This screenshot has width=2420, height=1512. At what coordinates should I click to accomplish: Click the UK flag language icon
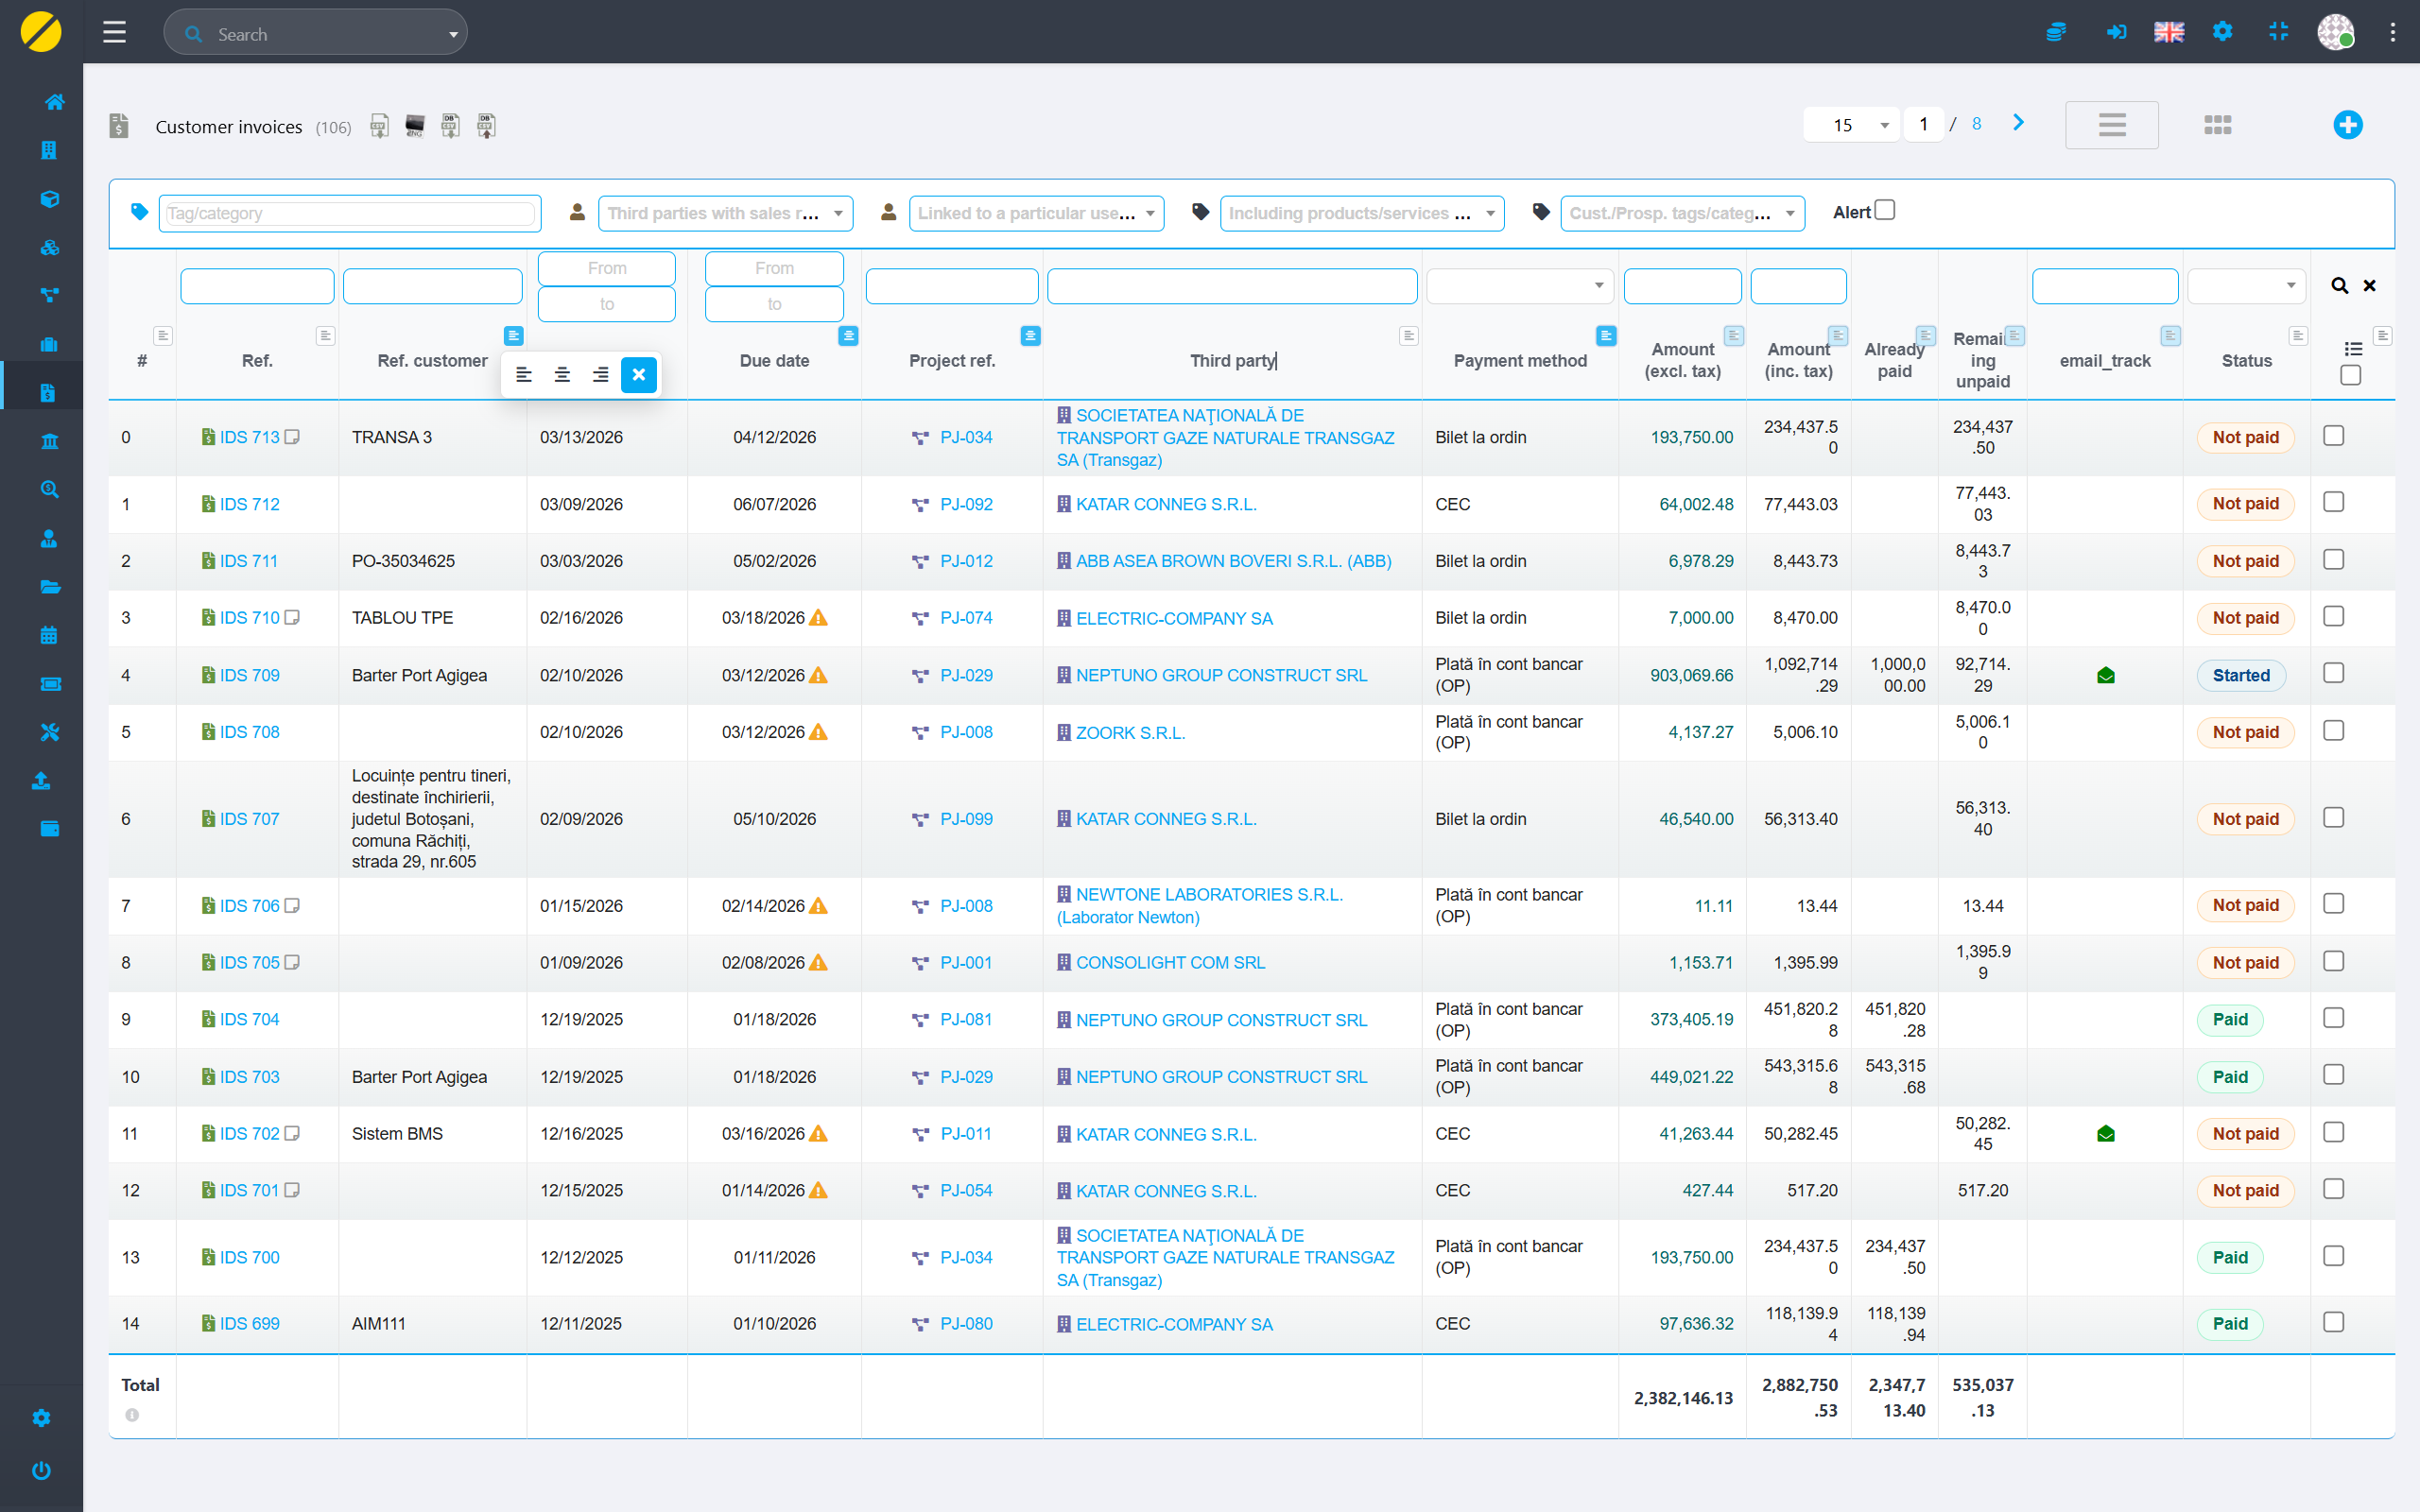[x=2168, y=32]
